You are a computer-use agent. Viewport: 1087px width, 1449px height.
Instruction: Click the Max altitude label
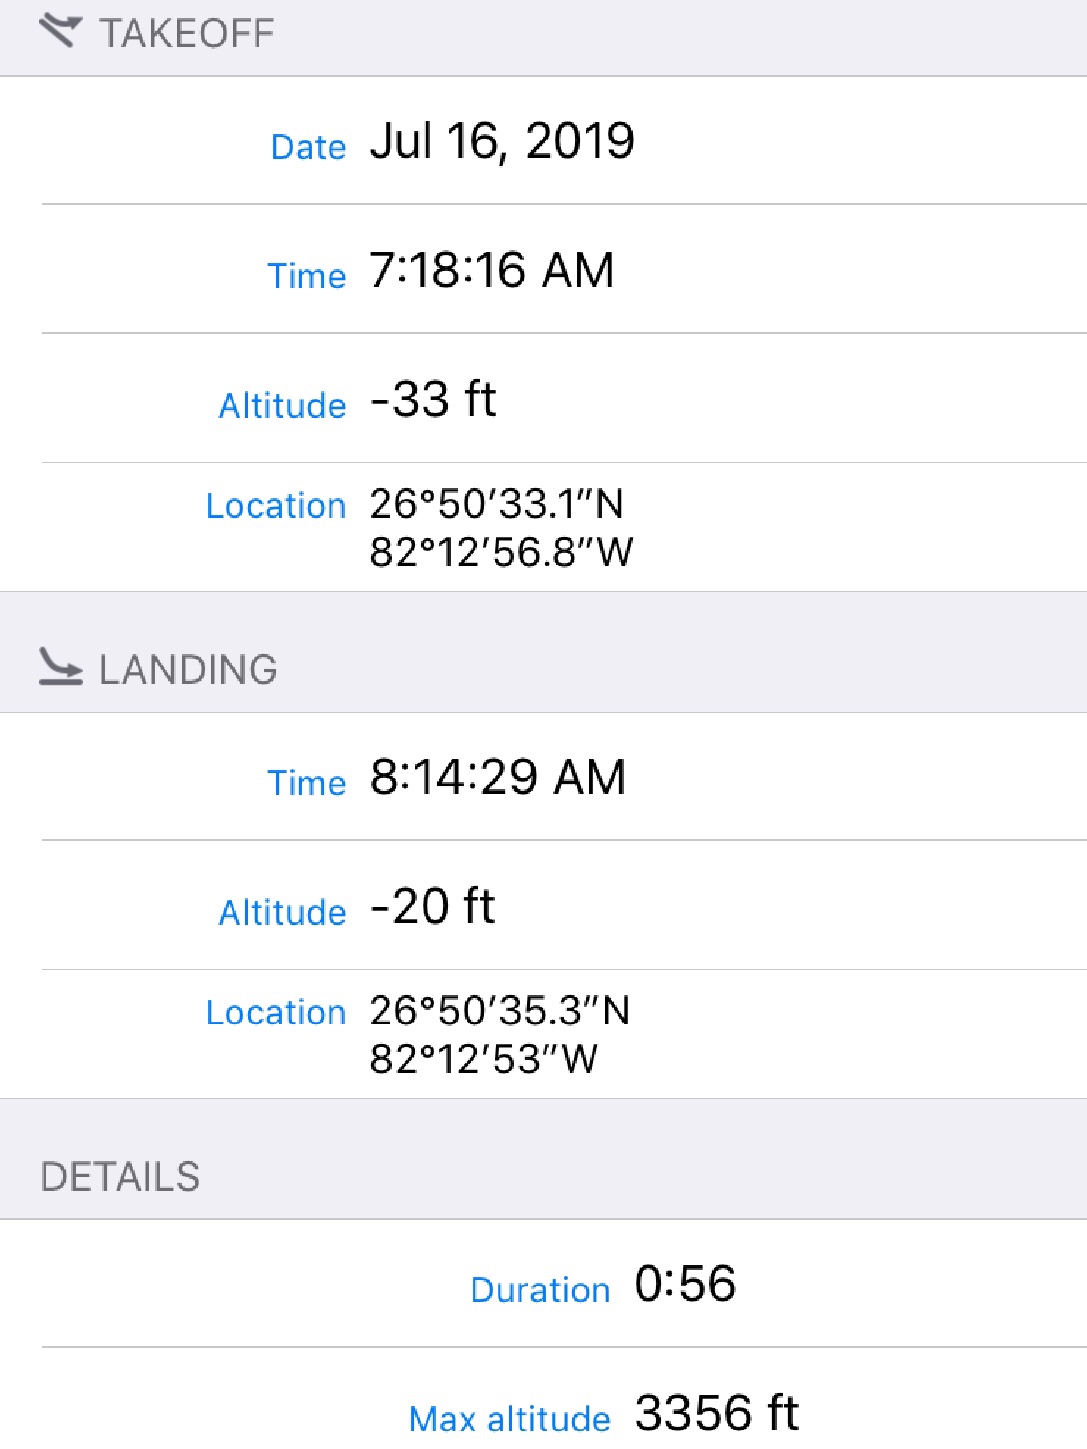(x=509, y=1419)
